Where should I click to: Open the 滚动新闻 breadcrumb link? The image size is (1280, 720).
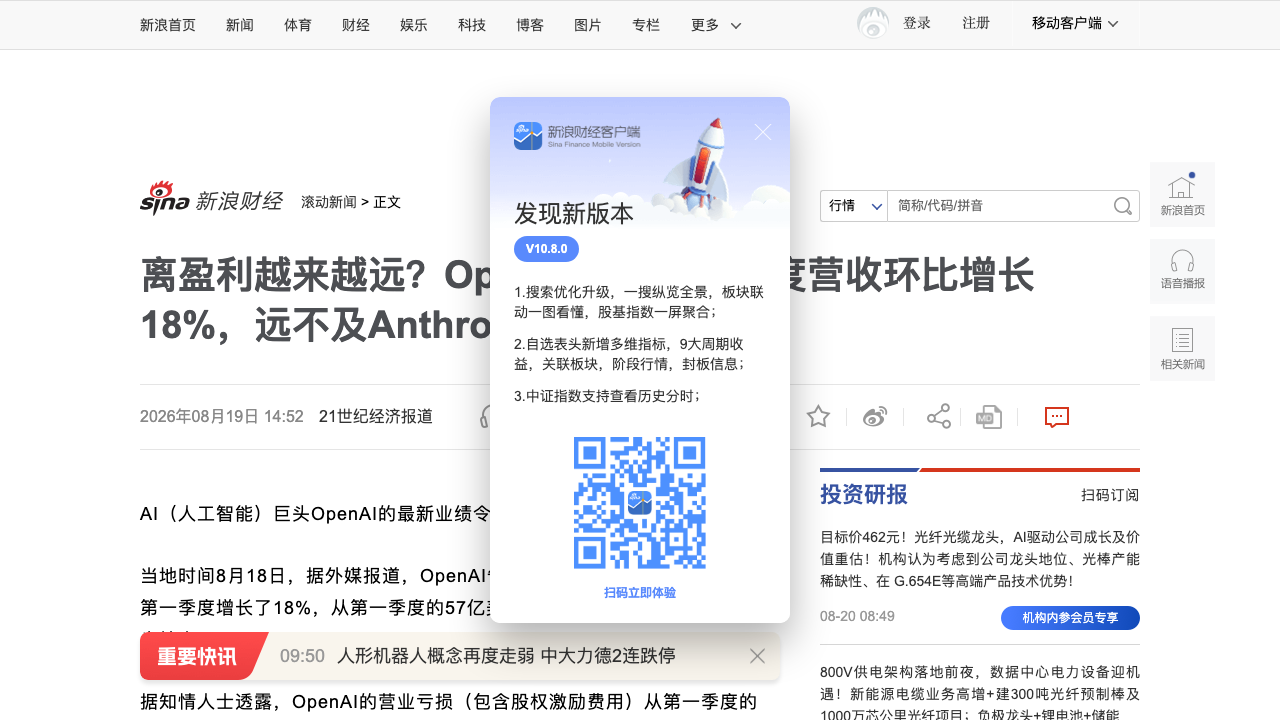329,202
